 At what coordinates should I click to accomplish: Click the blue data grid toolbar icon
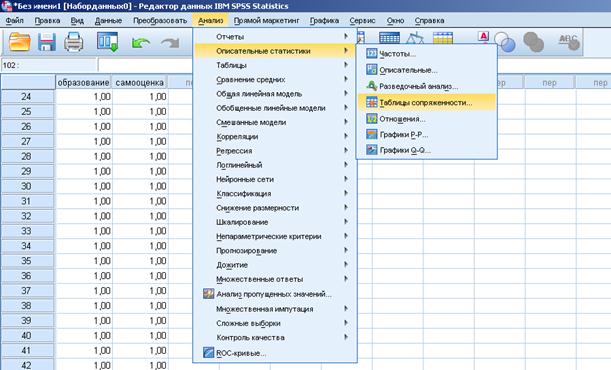[389, 38]
